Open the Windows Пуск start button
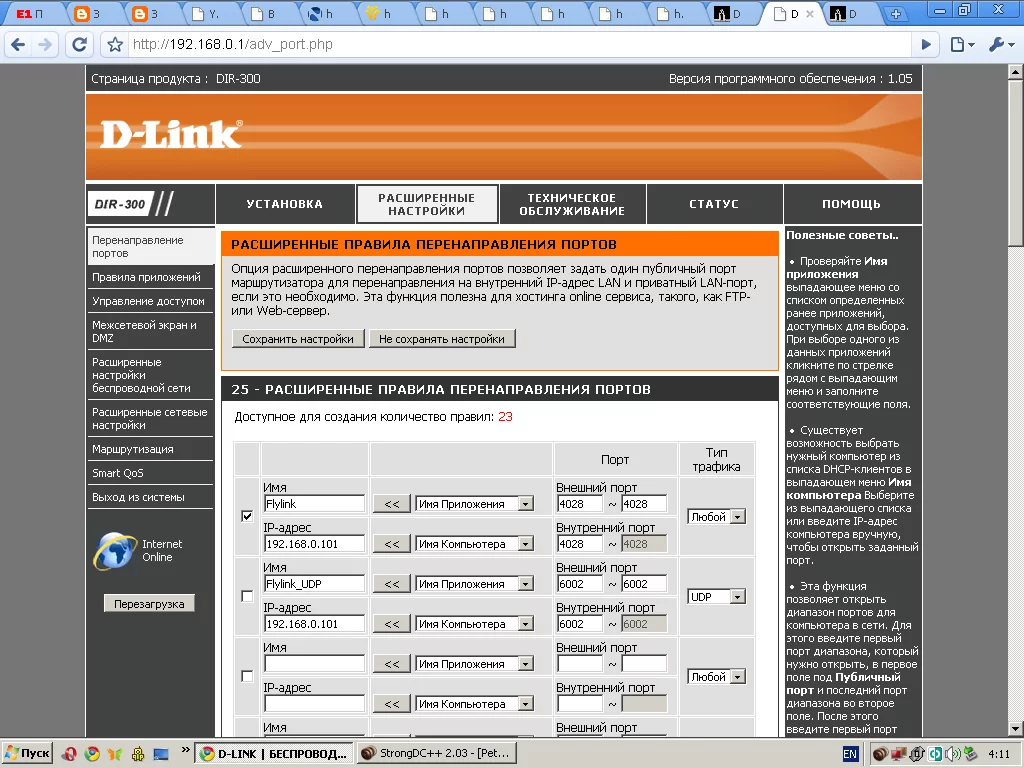The width and height of the screenshot is (1024, 768). (x=27, y=753)
